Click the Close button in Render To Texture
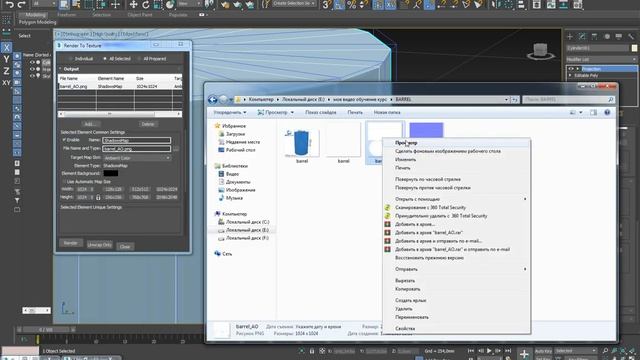 [125, 247]
